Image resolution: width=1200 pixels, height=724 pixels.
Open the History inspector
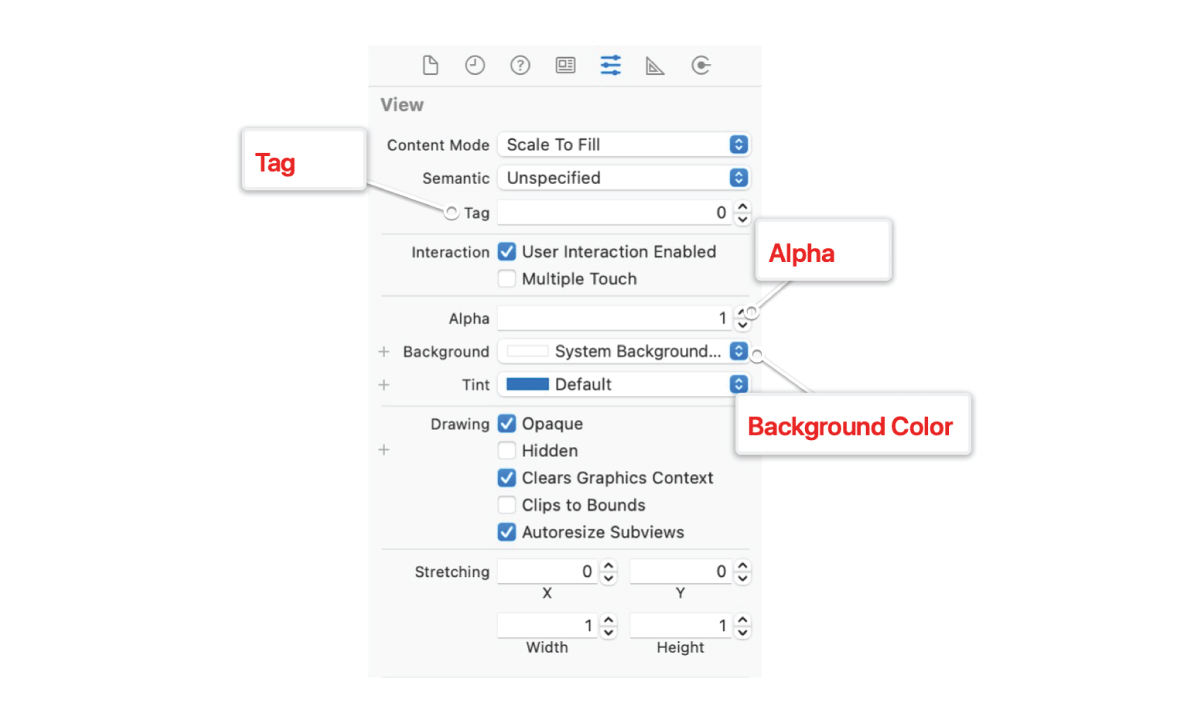474,65
